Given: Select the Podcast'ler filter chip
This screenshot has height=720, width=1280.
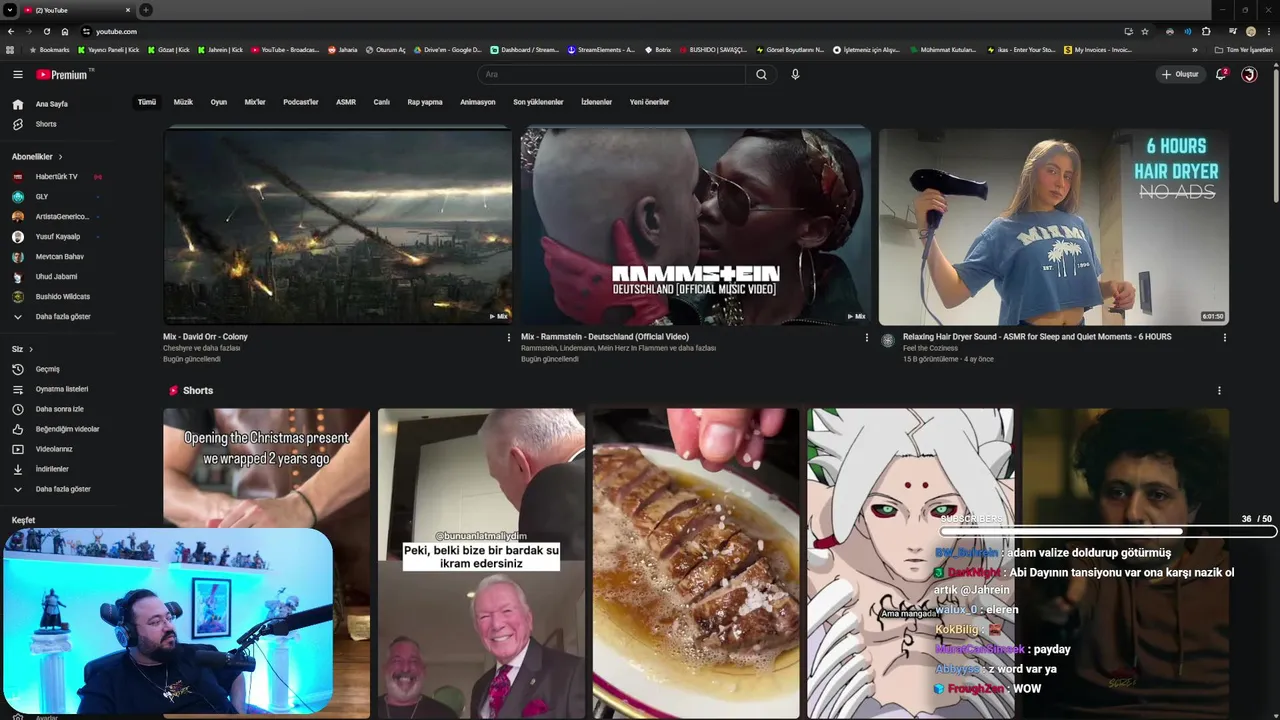Looking at the screenshot, I should (301, 102).
